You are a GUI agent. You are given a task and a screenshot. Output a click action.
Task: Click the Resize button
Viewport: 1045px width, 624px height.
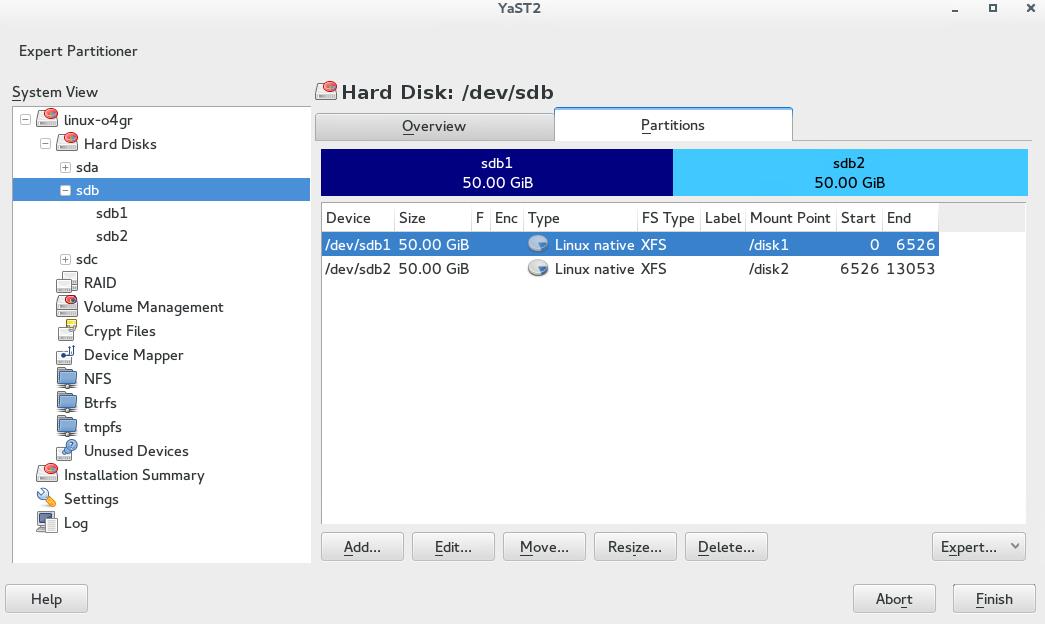pos(635,546)
